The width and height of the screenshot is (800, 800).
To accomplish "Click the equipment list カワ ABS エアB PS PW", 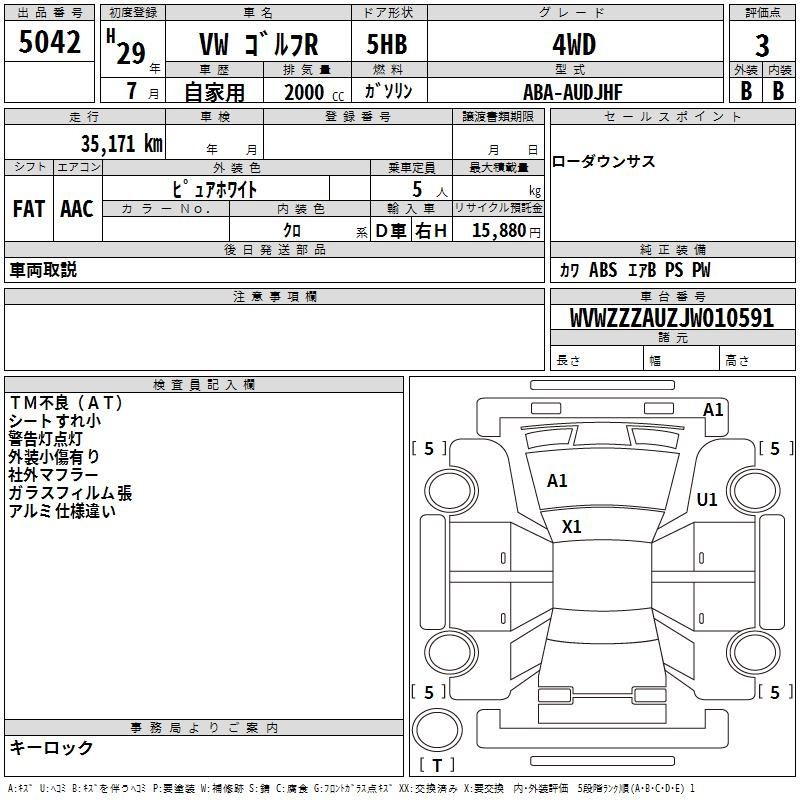I will pos(634,270).
